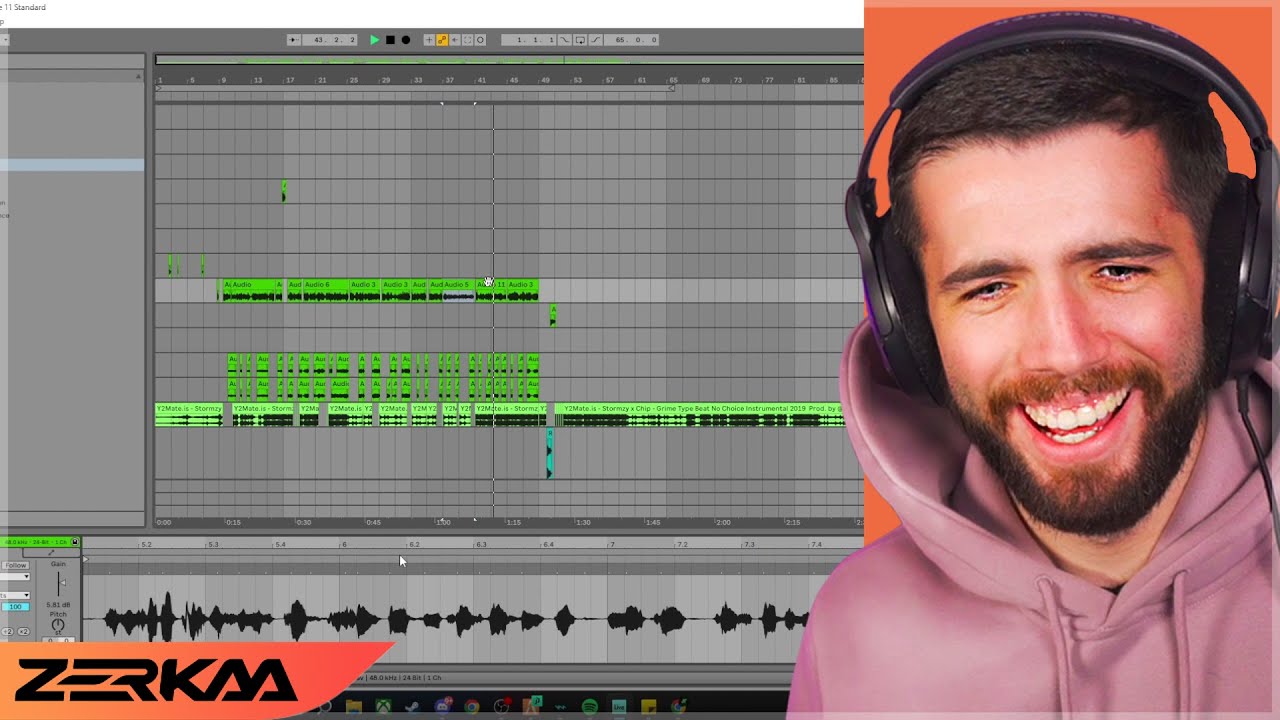Viewport: 1280px width, 720px height.
Task: Adjust the clip Gain slider
Action: 62,583
